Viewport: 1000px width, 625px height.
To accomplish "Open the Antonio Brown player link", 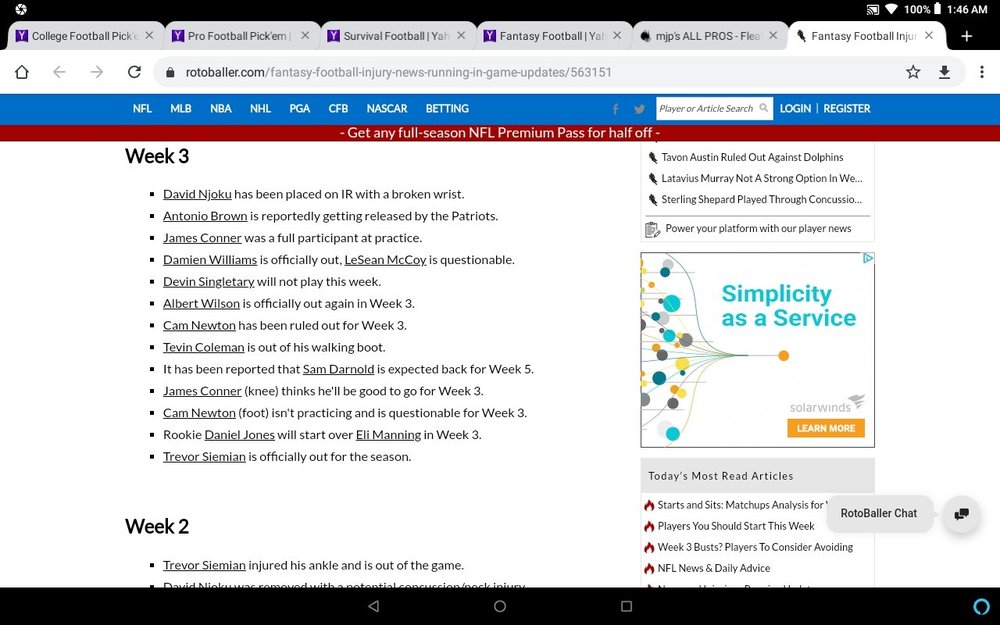I will (205, 216).
